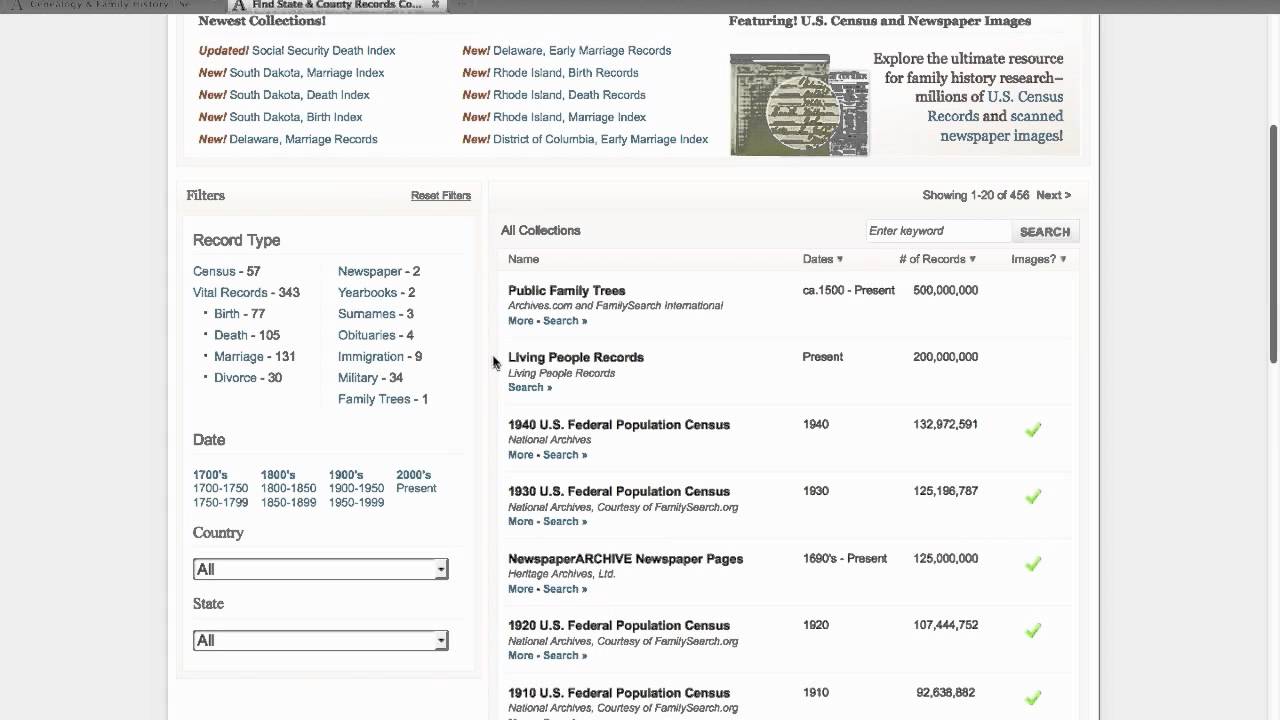
Task: Open Delaware, Marriage Records collection
Action: [x=303, y=140]
